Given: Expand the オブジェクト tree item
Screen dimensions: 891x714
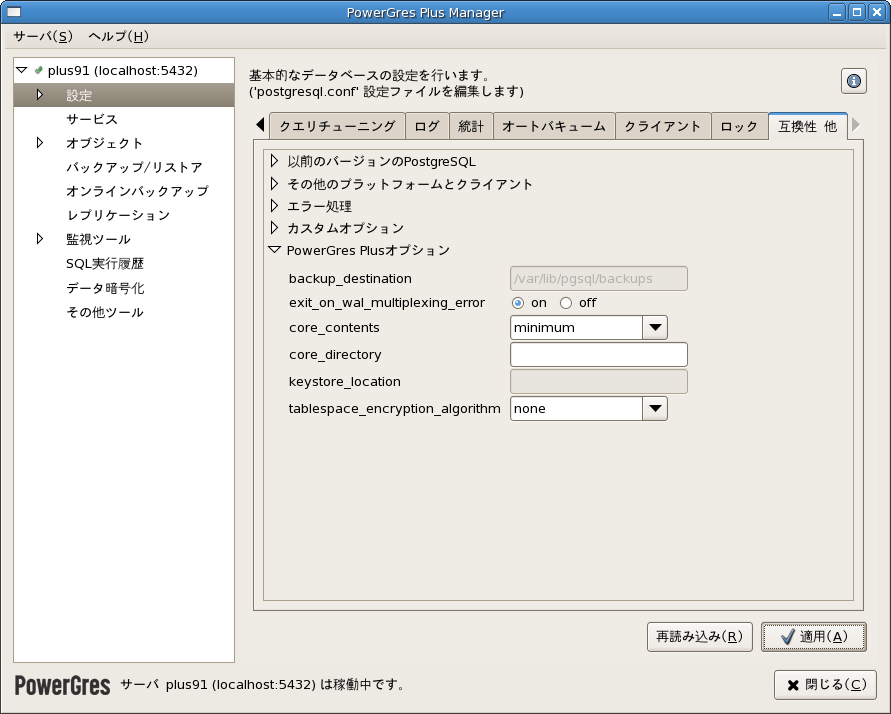Looking at the screenshot, I should click(40, 143).
